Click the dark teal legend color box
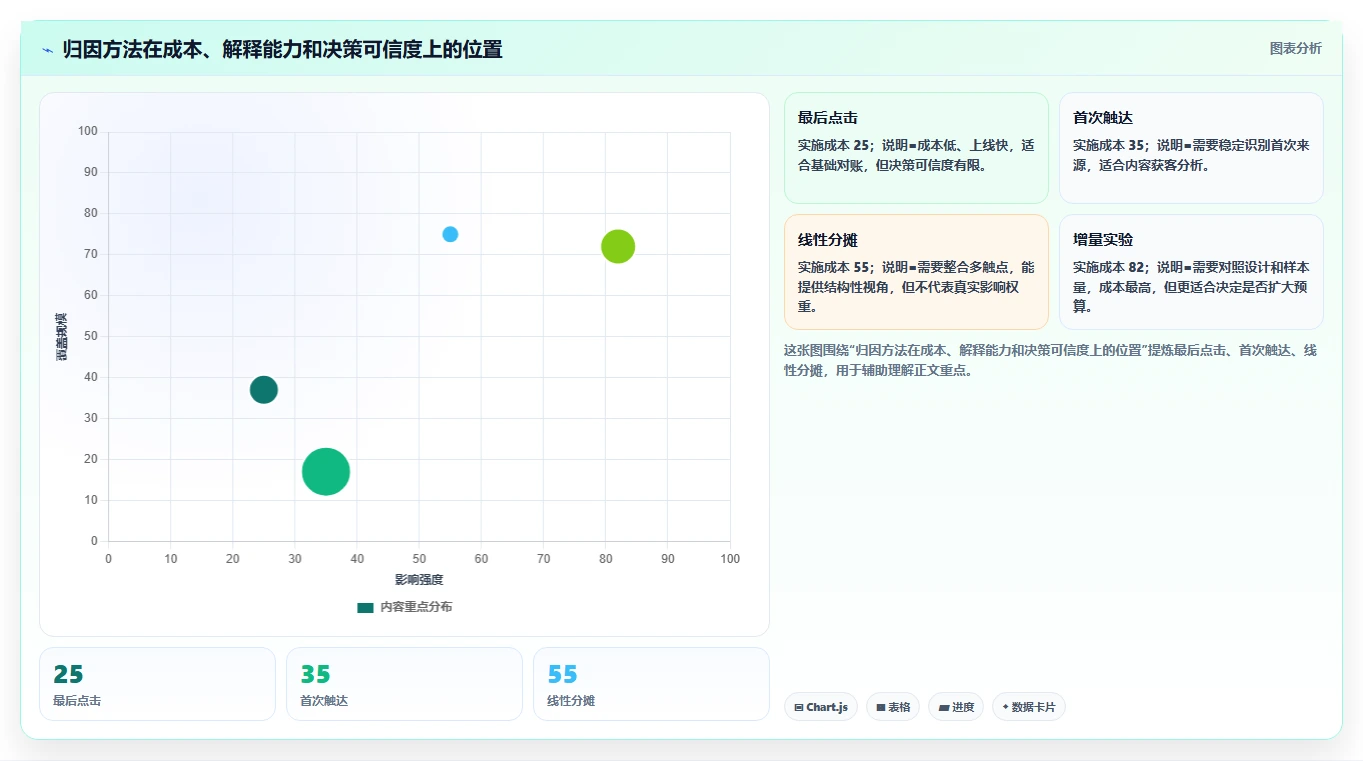Viewport: 1363px width, 761px height. (x=365, y=607)
